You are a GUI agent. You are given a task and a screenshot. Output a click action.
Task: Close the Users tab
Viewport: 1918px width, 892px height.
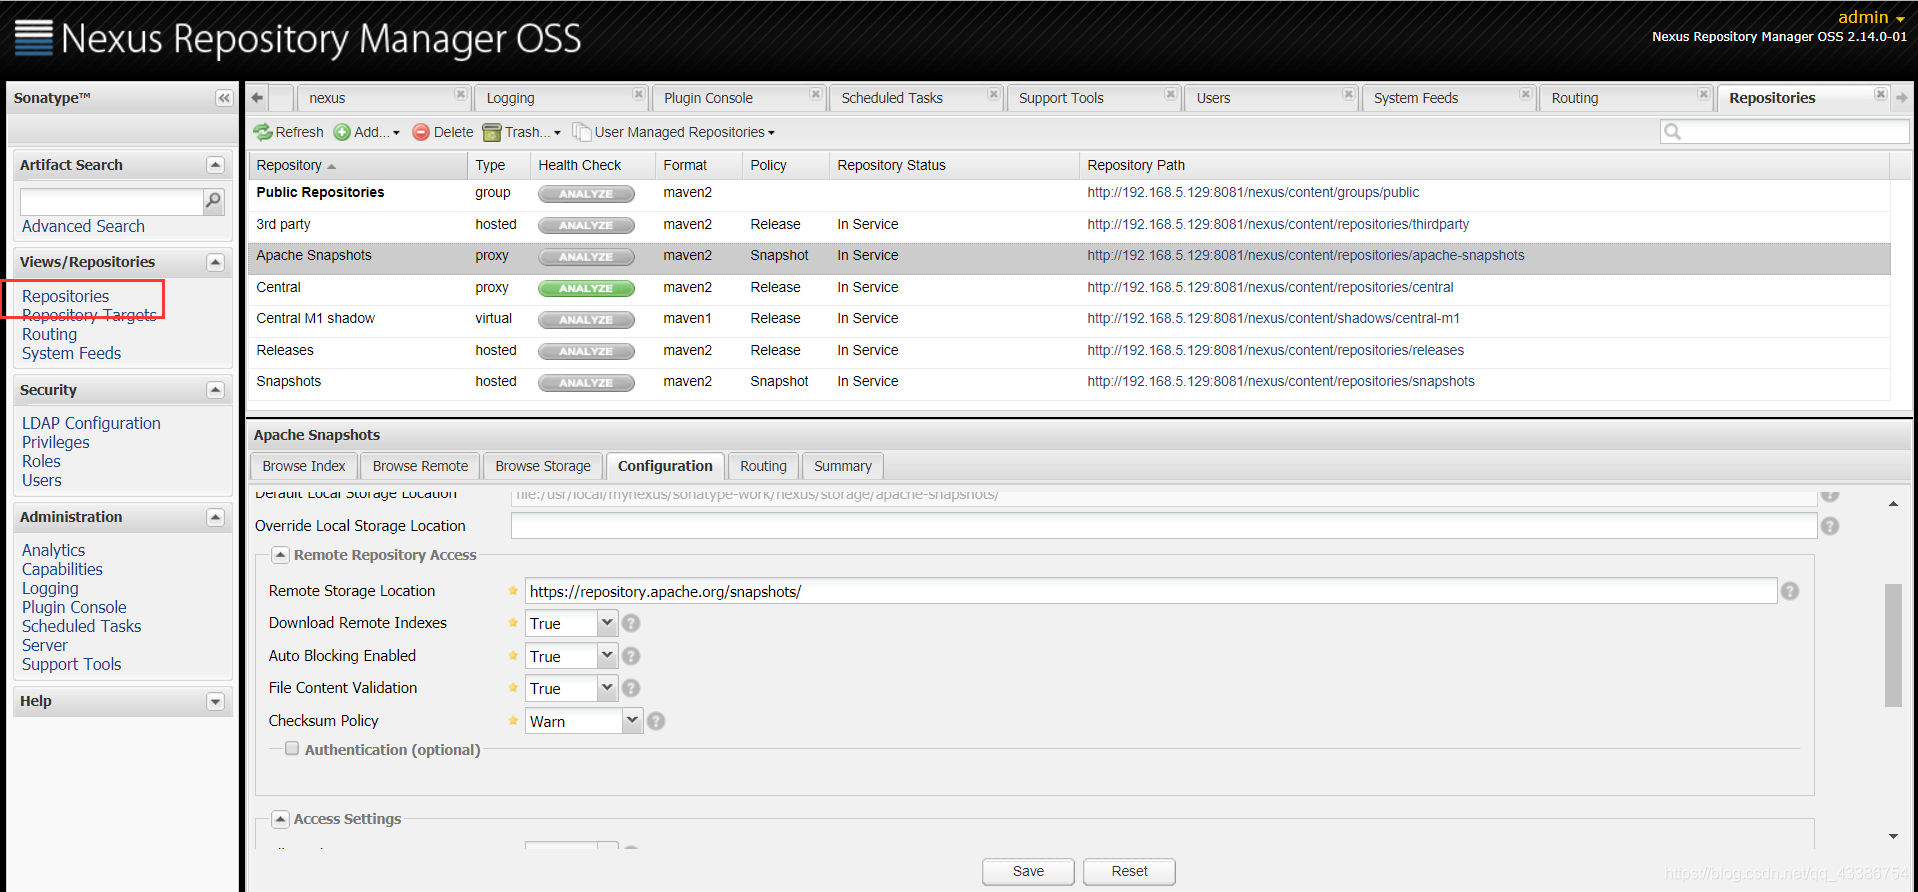1349,94
